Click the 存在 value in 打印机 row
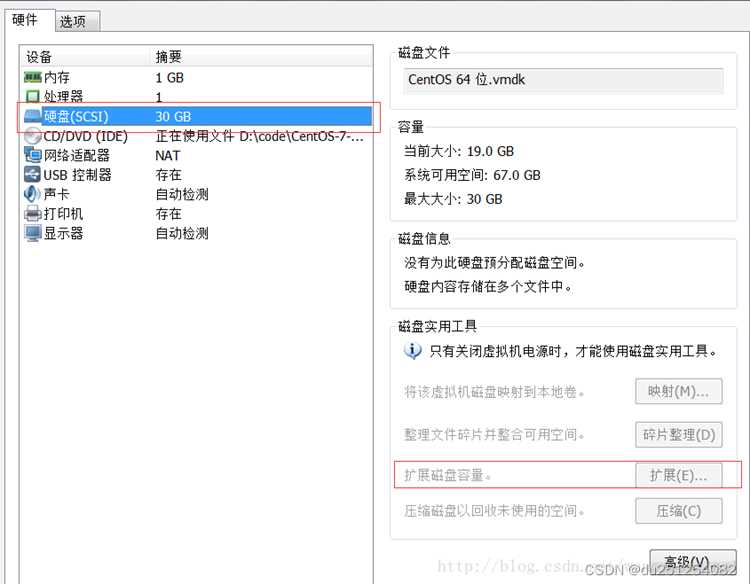Viewport: 750px width, 584px height. 168,214
